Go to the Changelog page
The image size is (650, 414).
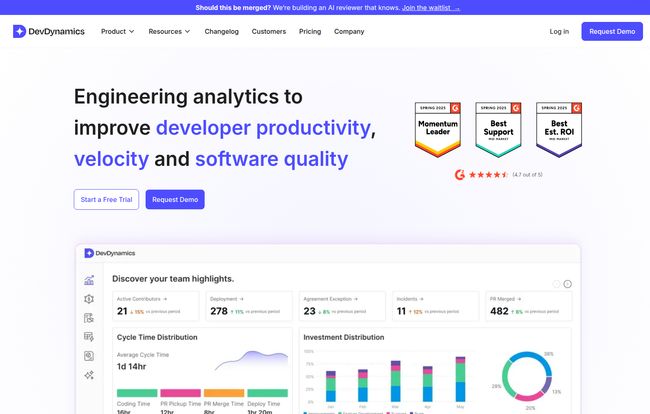click(221, 31)
